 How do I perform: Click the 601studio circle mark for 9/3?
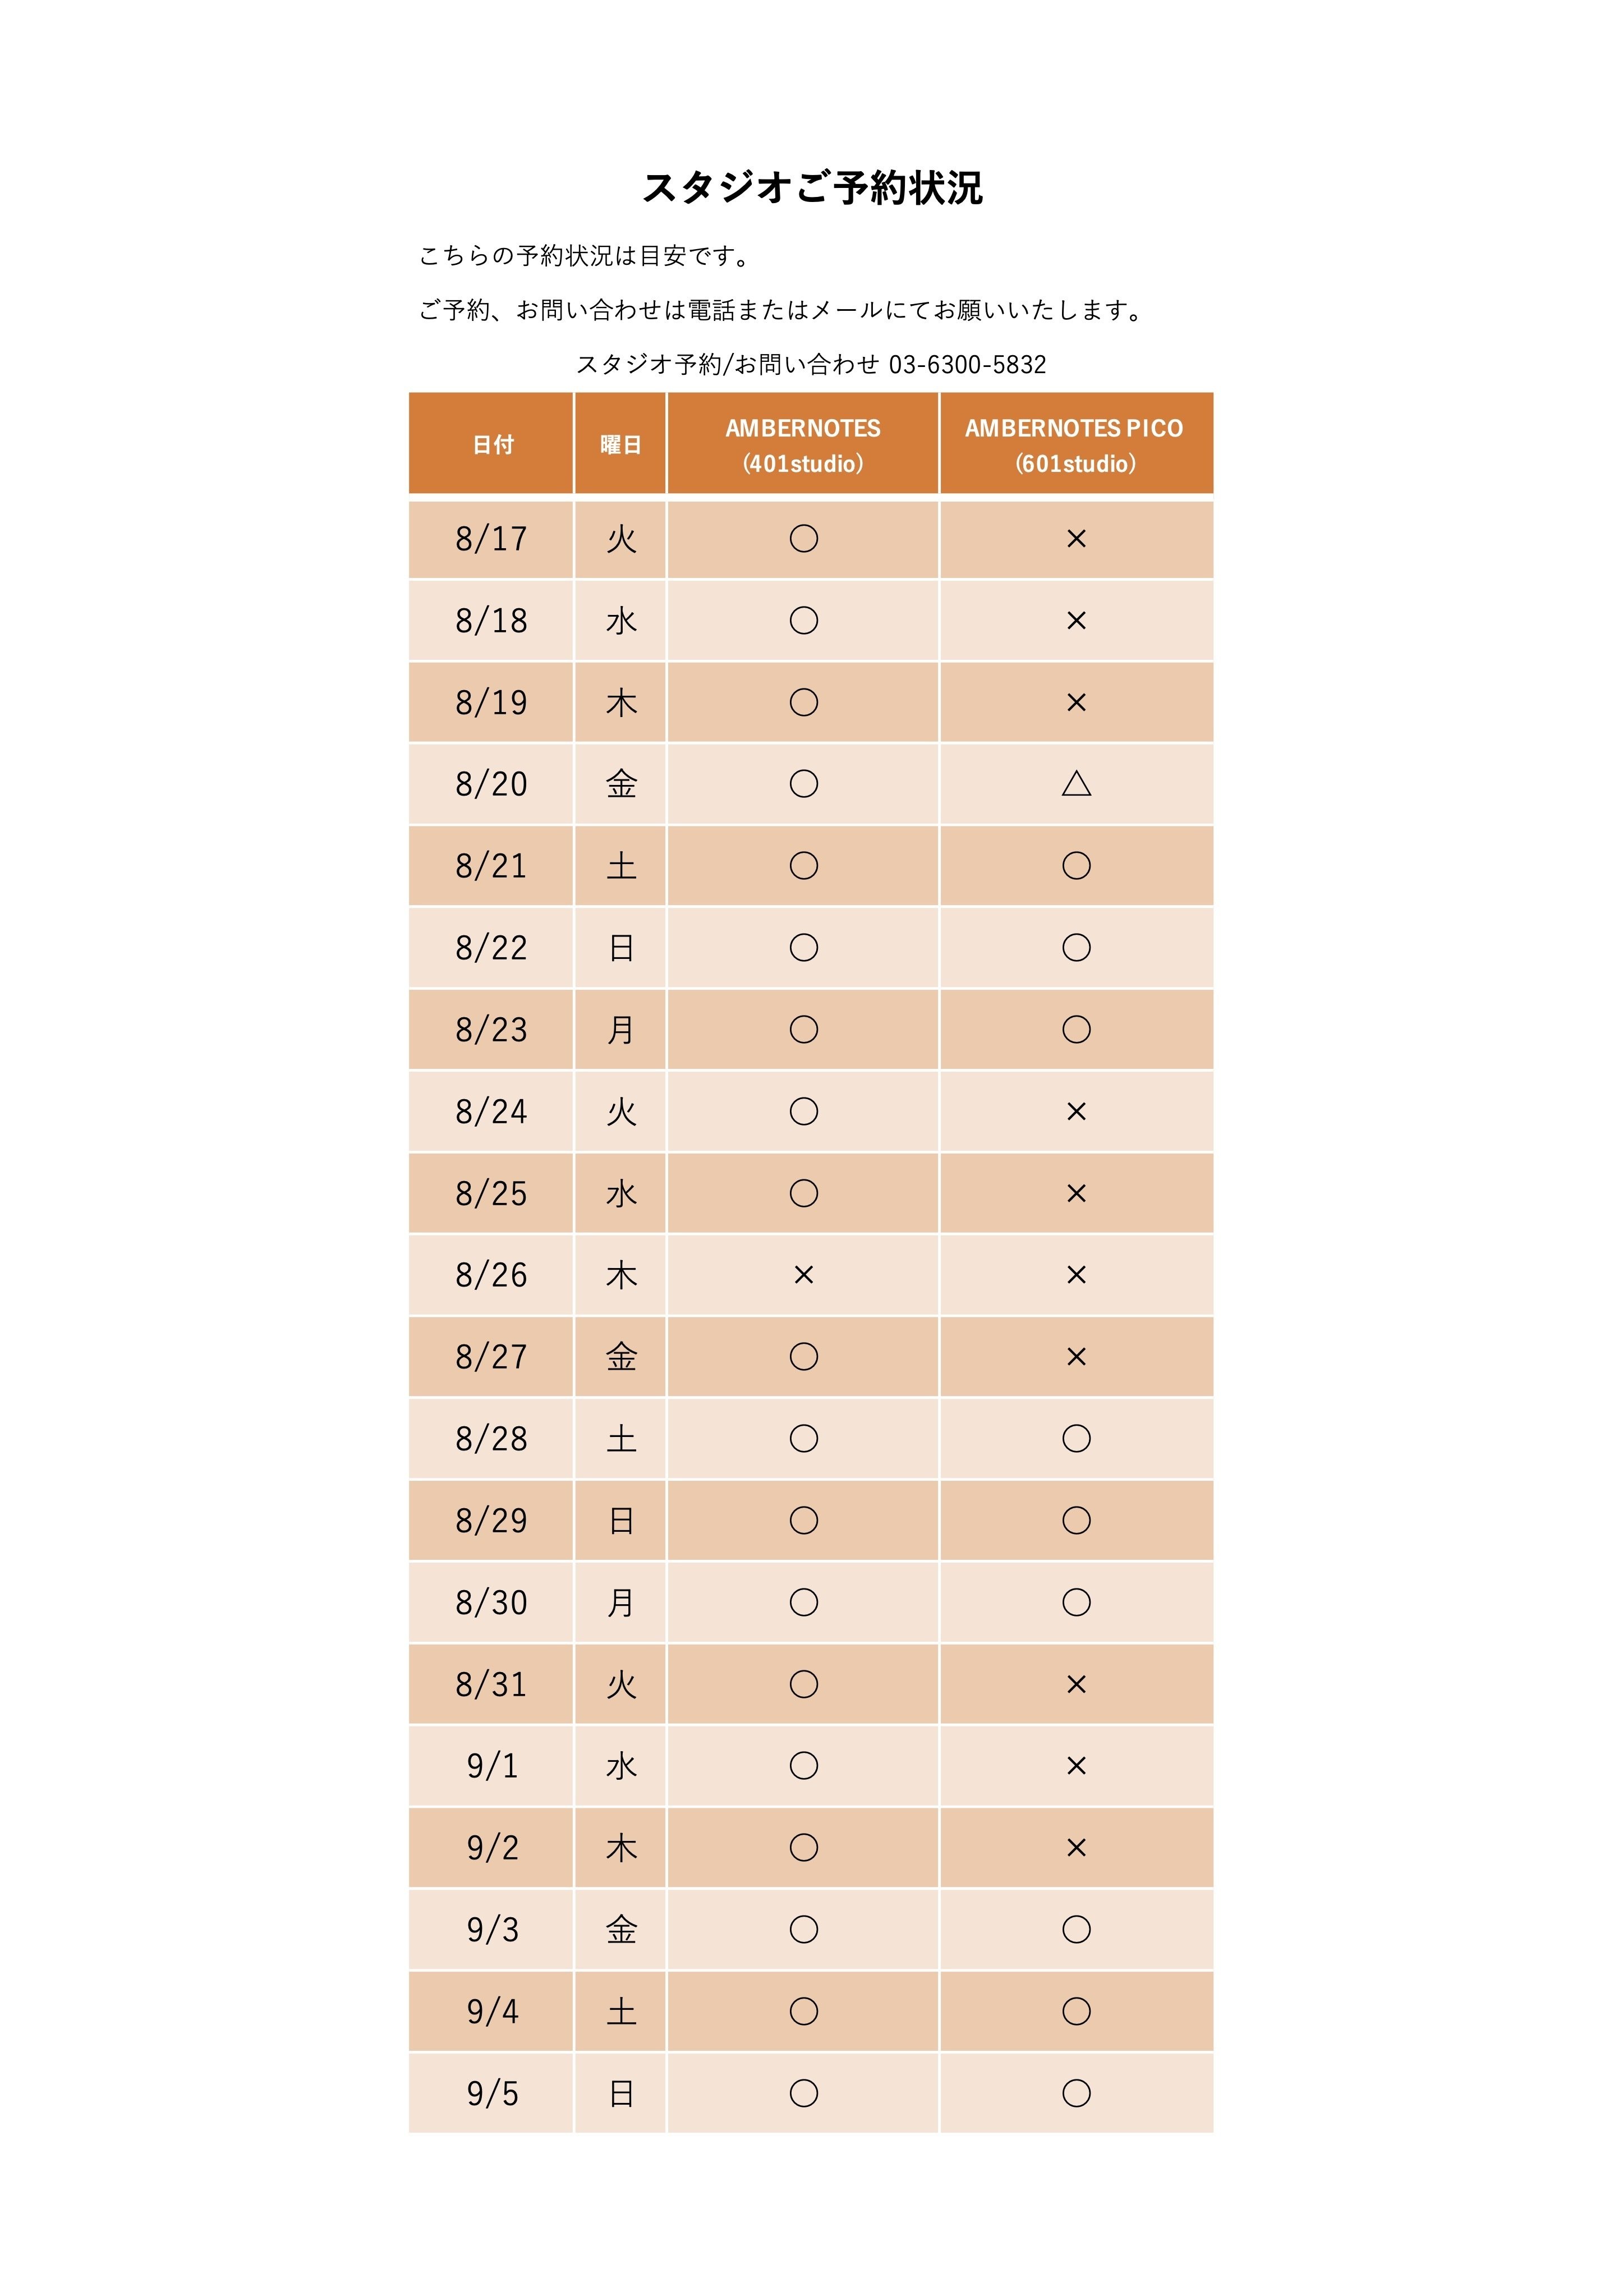pos(1075,1929)
